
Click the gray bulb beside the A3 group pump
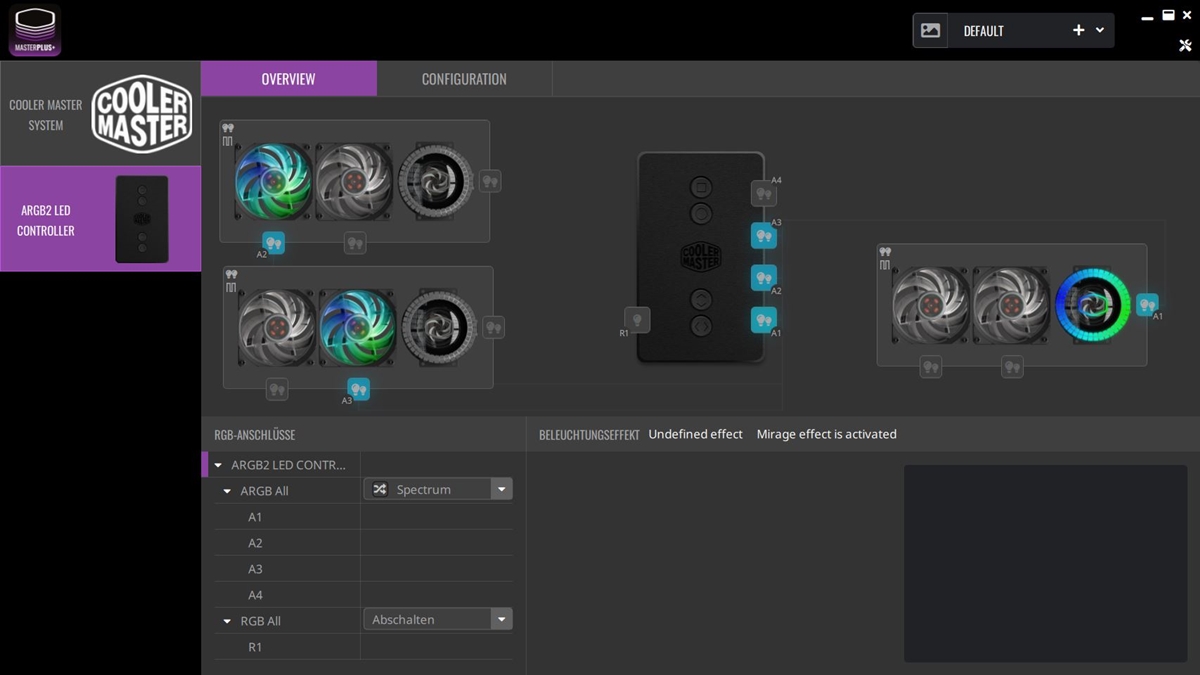coord(493,327)
